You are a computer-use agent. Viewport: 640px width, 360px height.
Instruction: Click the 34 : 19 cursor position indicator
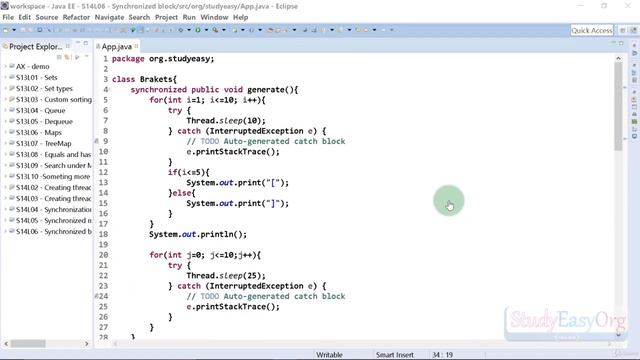coord(442,355)
